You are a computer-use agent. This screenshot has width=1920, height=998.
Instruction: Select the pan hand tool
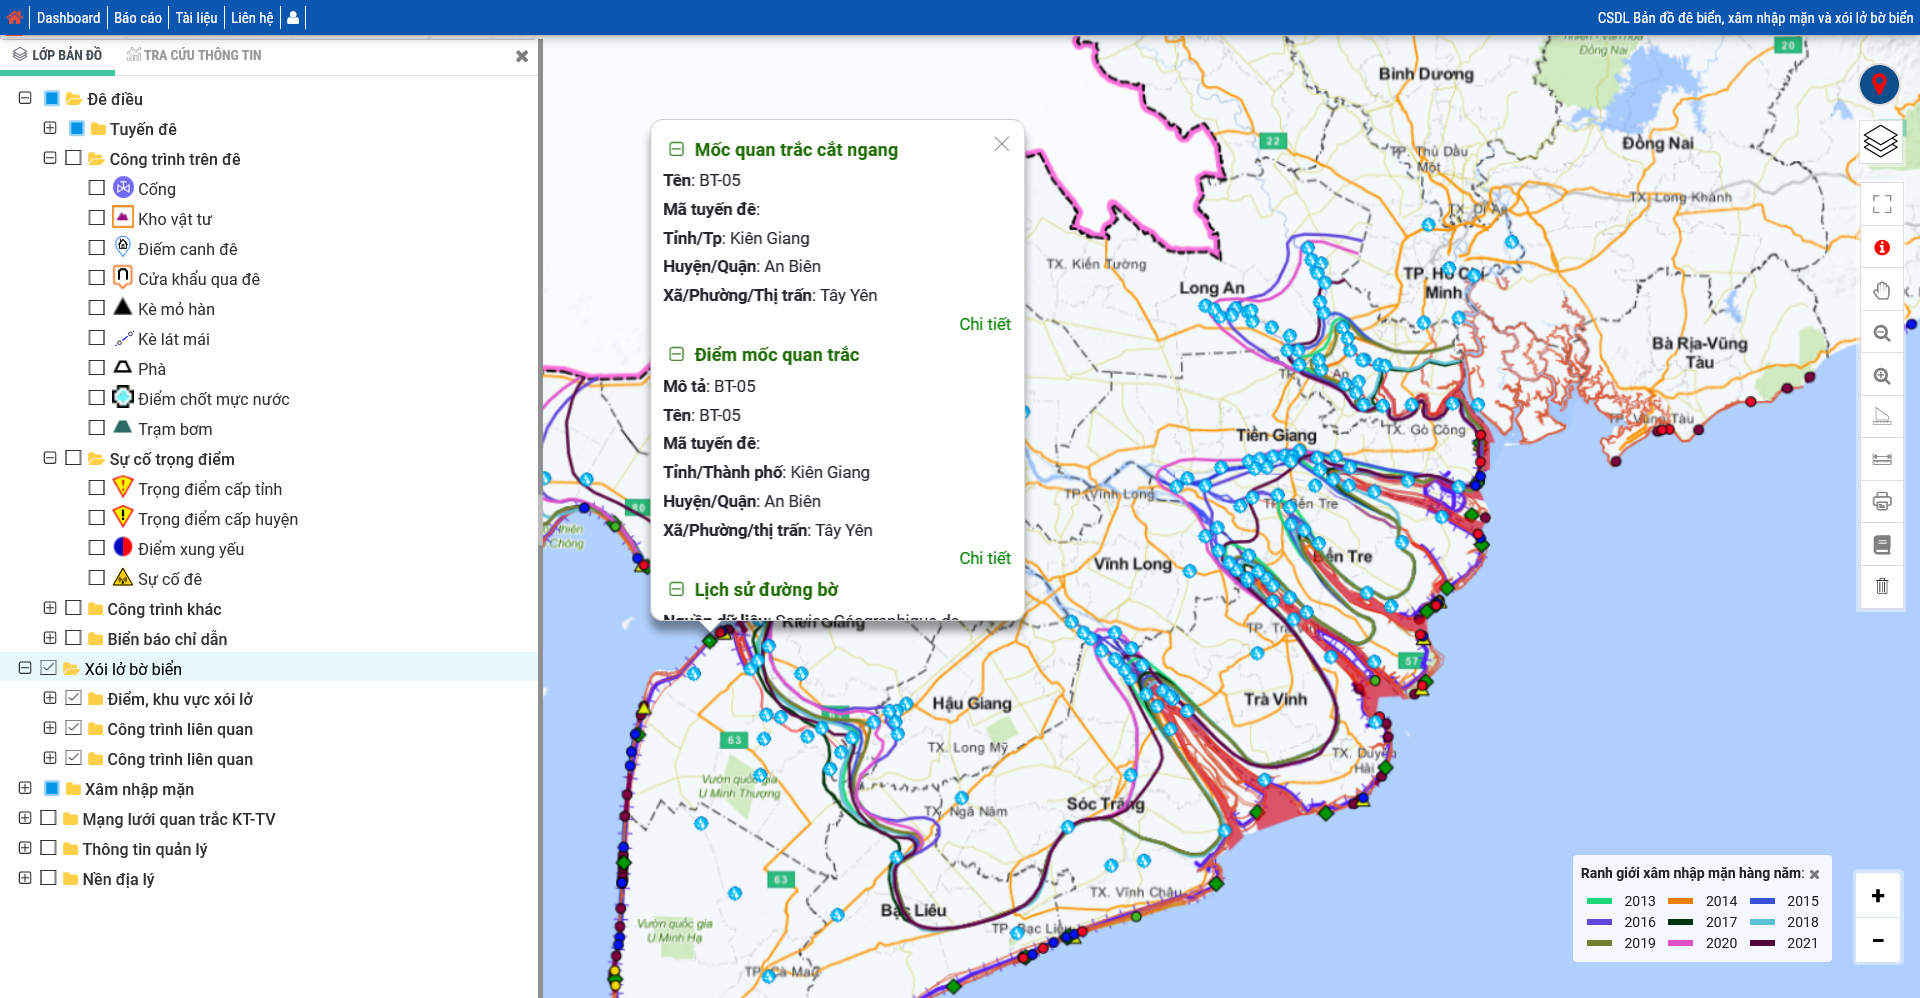[x=1882, y=290]
